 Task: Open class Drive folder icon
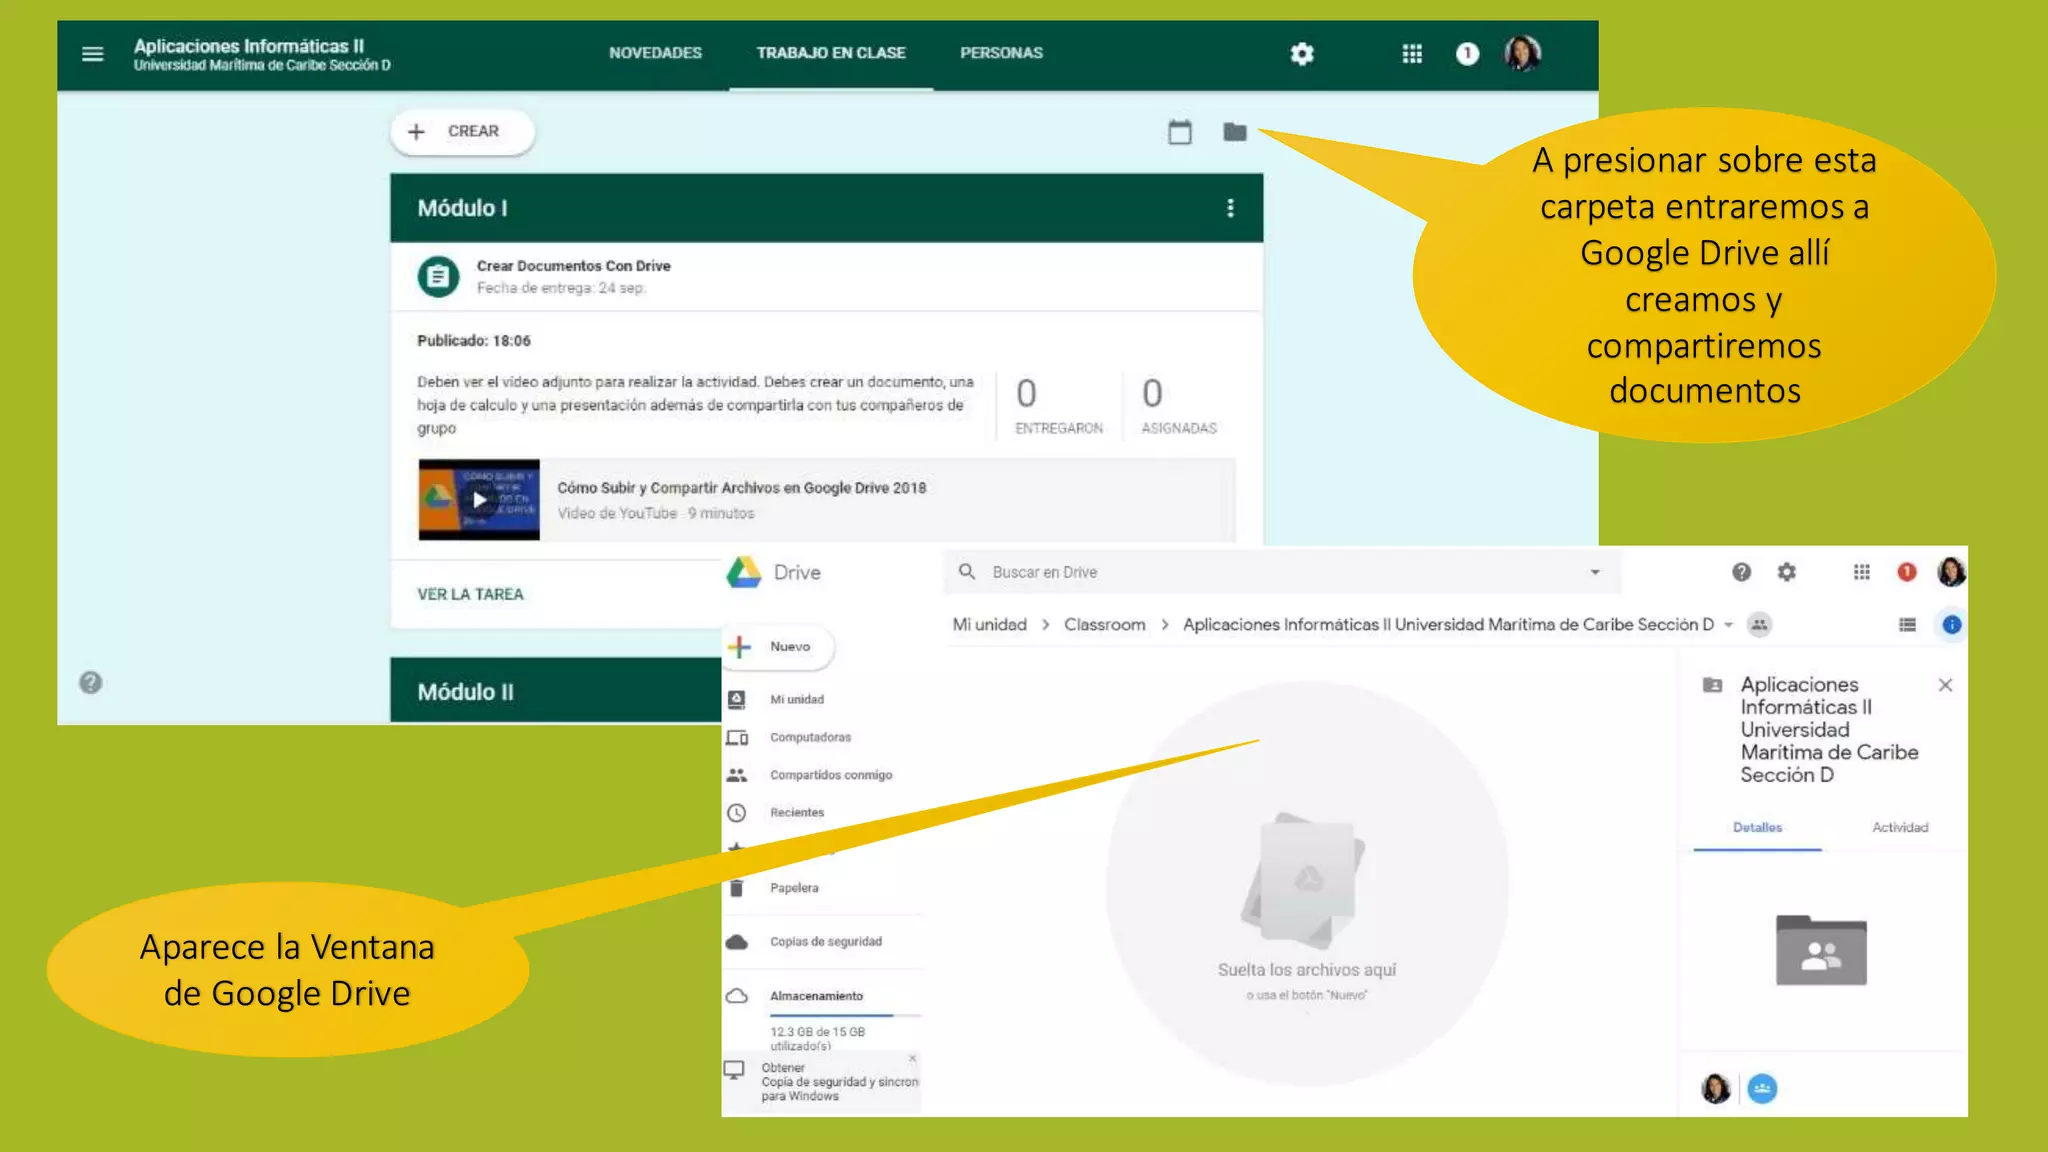tap(1235, 132)
